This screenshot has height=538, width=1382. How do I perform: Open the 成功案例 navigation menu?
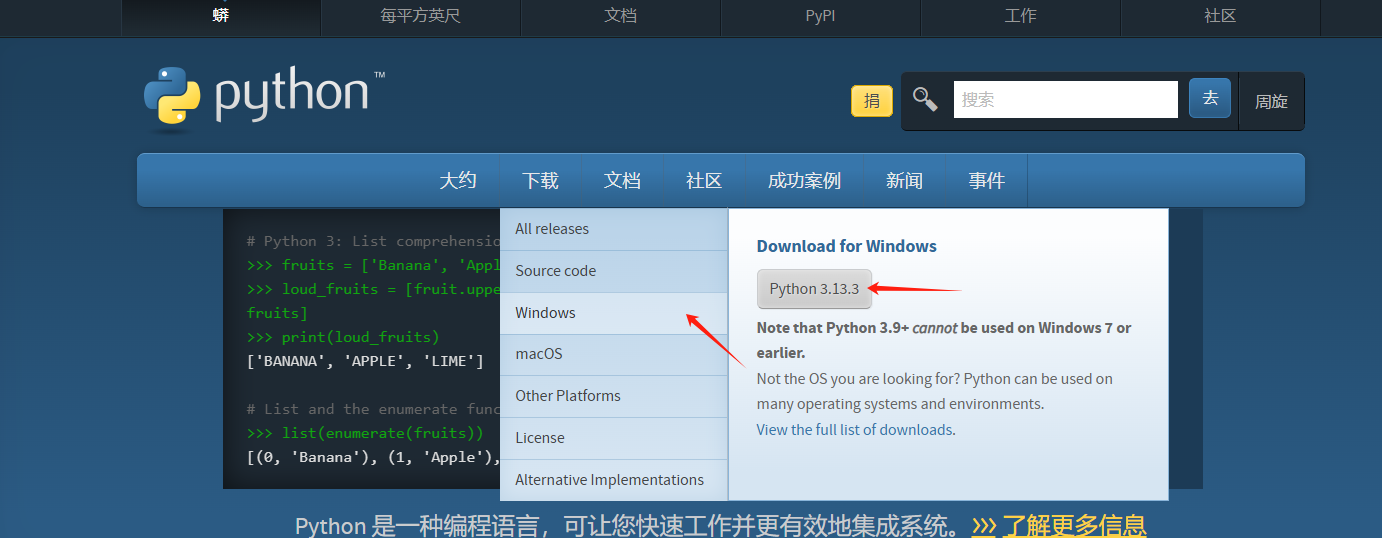(804, 181)
